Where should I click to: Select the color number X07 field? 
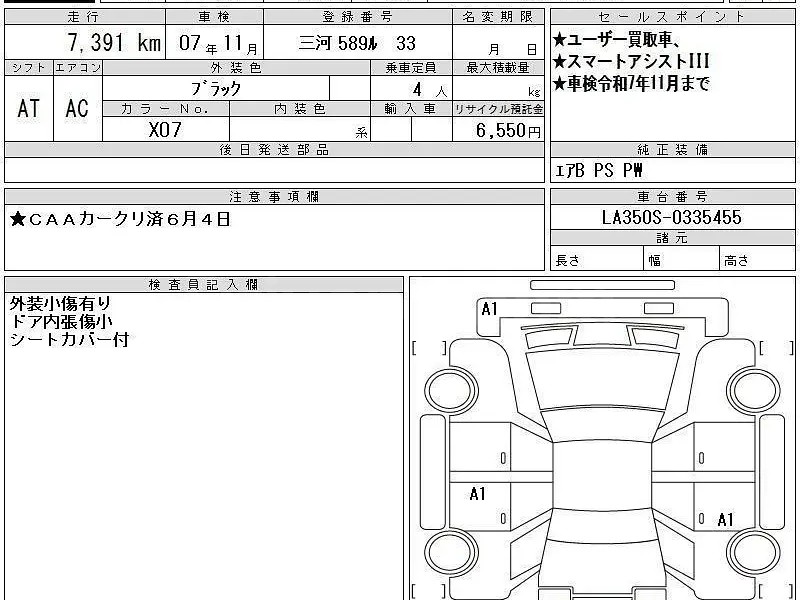click(165, 130)
